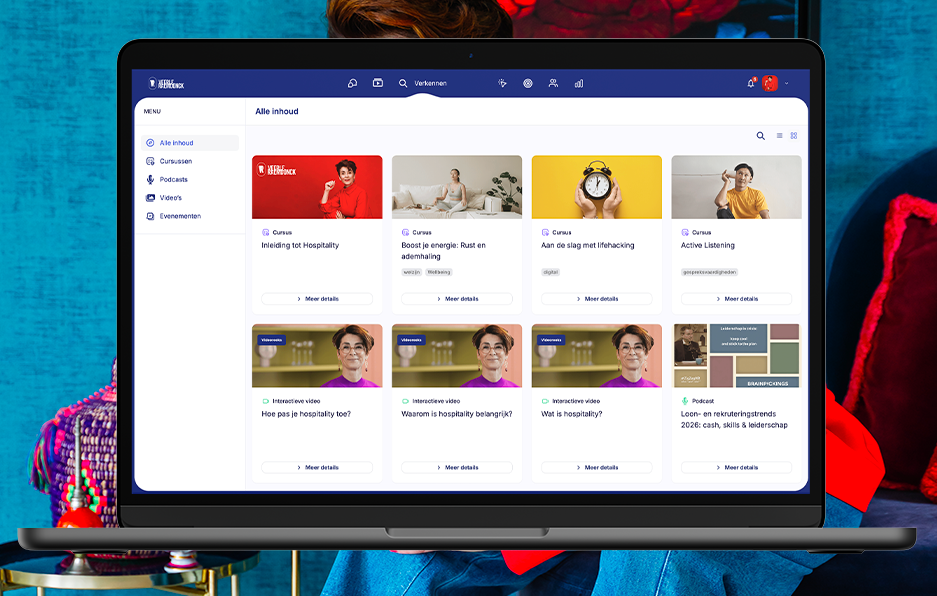Click the sparkle cursor icon in navbar
Viewport: 937px width, 596px height.
coord(502,84)
